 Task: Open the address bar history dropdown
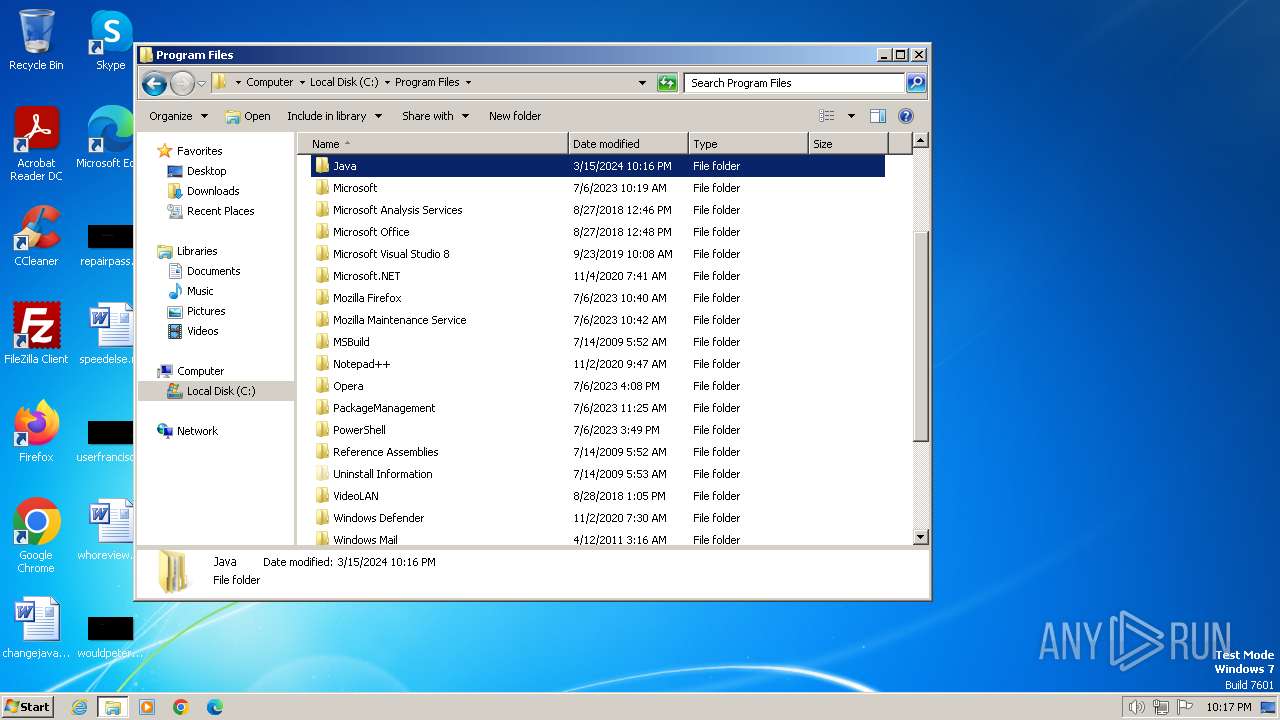coord(642,83)
